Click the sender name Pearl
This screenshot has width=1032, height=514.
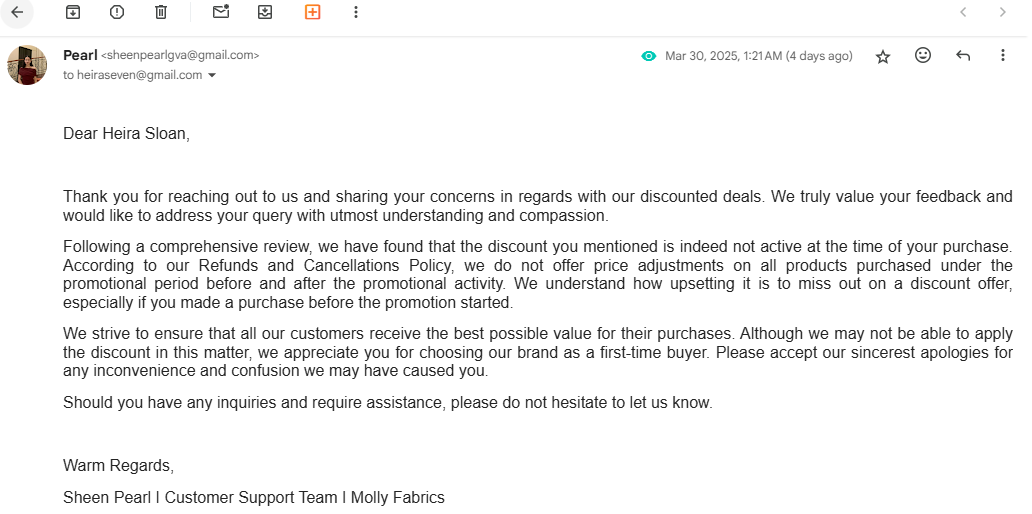point(80,55)
